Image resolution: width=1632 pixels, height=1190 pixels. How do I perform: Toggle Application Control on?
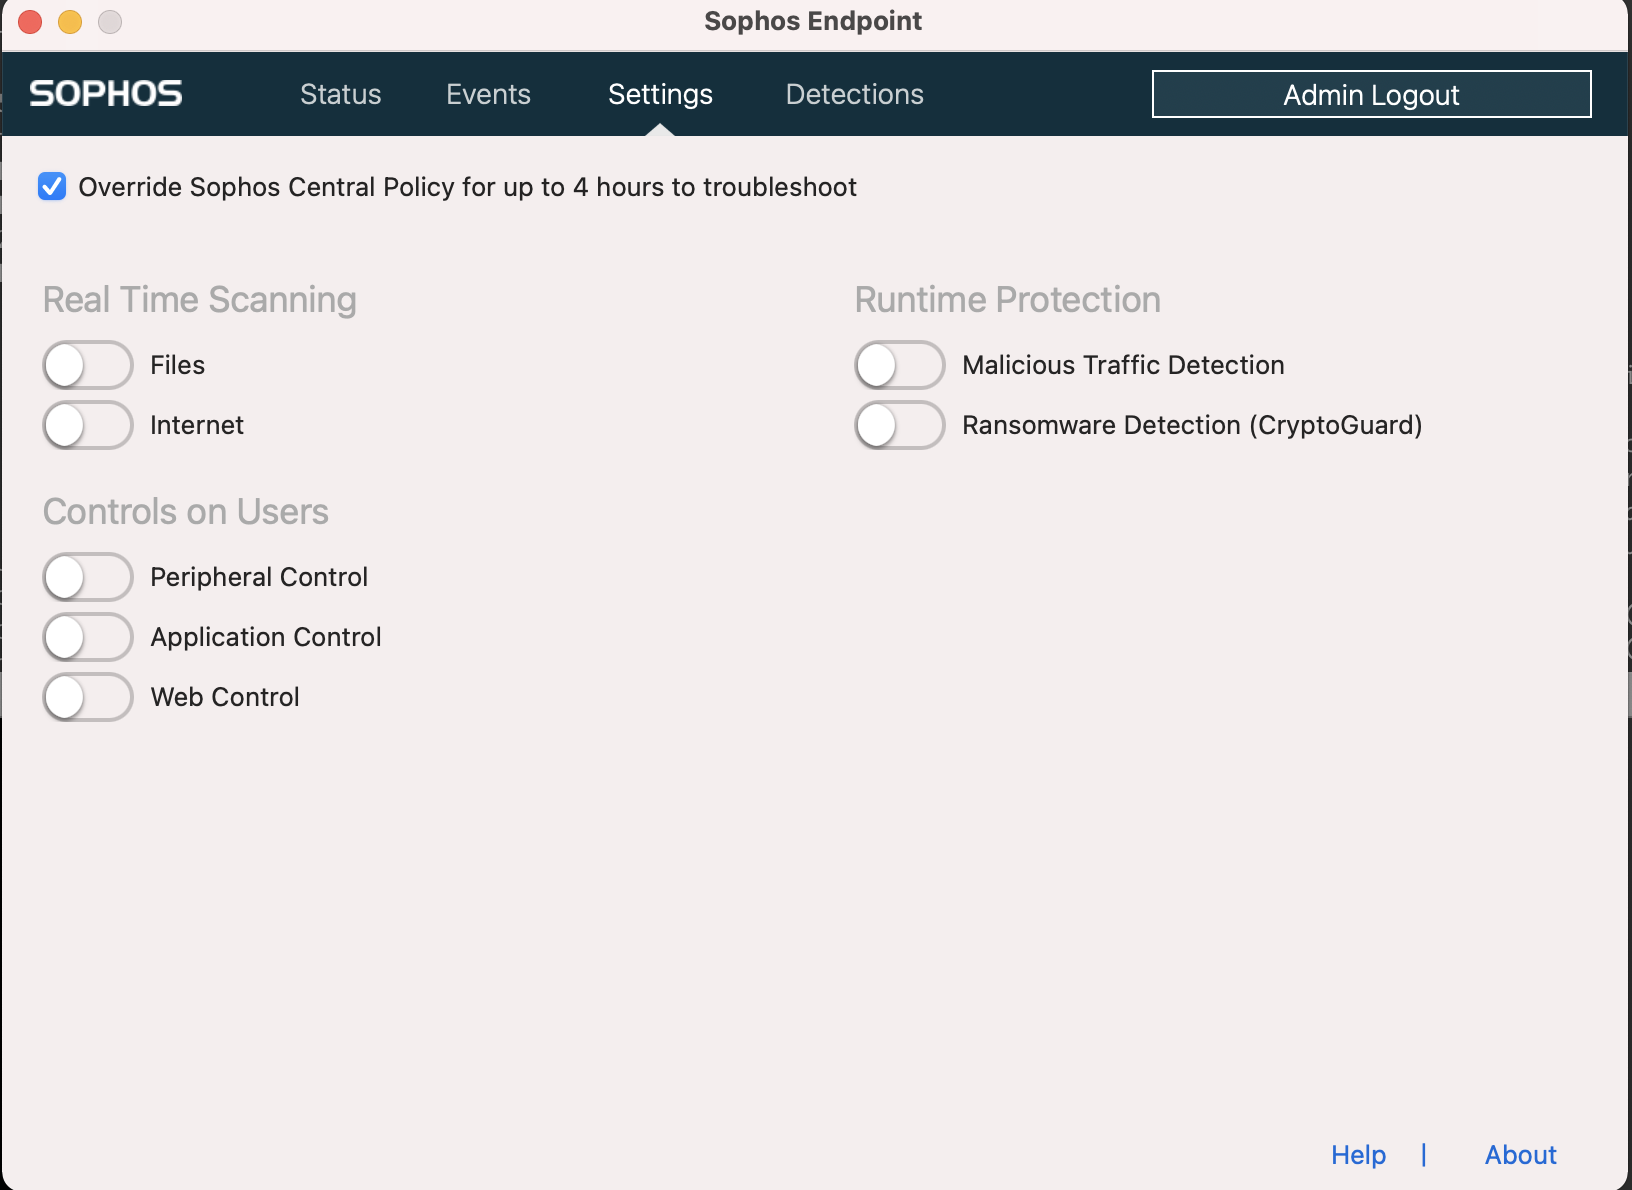tap(87, 637)
